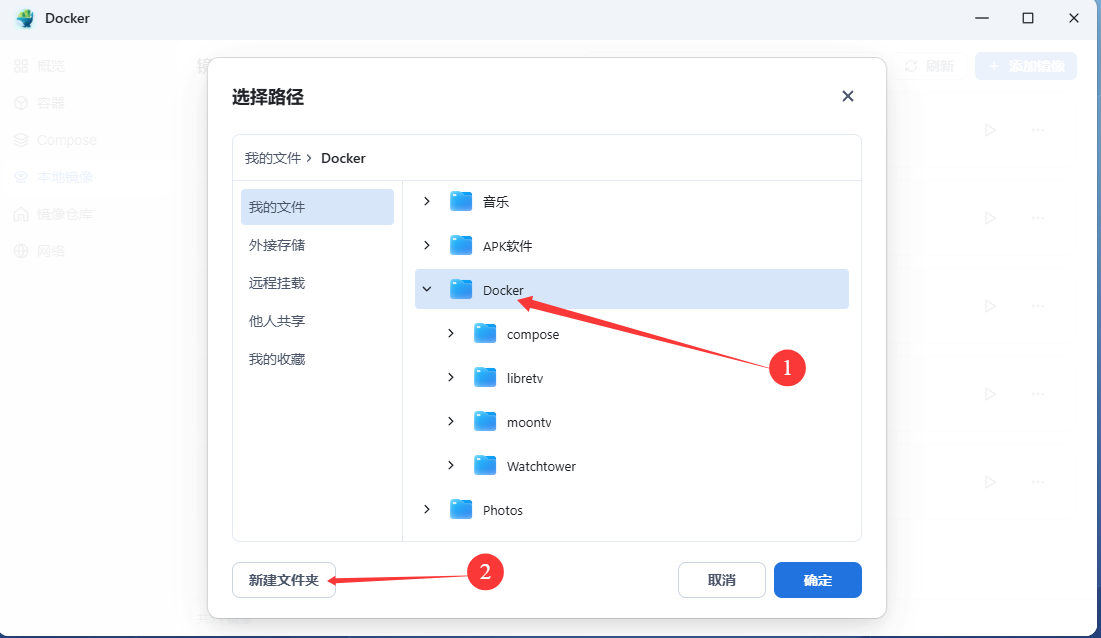Maximize the Docker window
This screenshot has width=1101, height=638.
1027,18
